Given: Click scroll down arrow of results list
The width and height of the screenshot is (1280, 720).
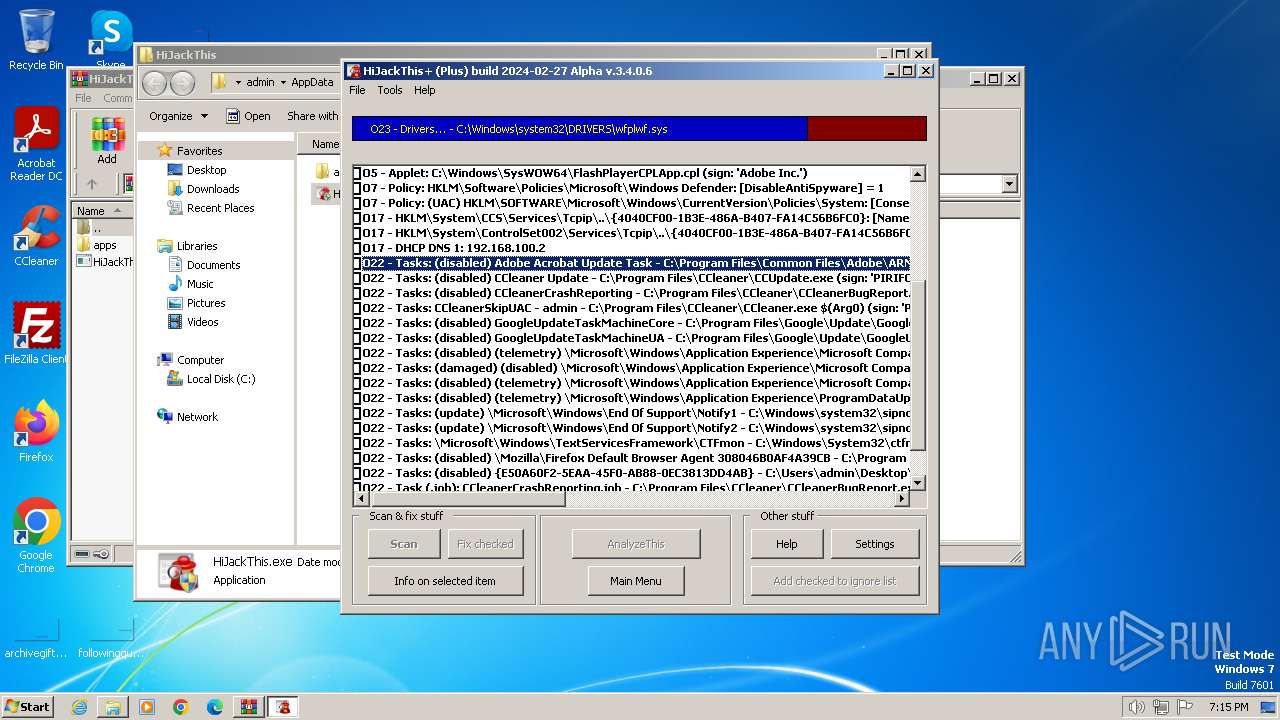Looking at the screenshot, I should pos(918,483).
